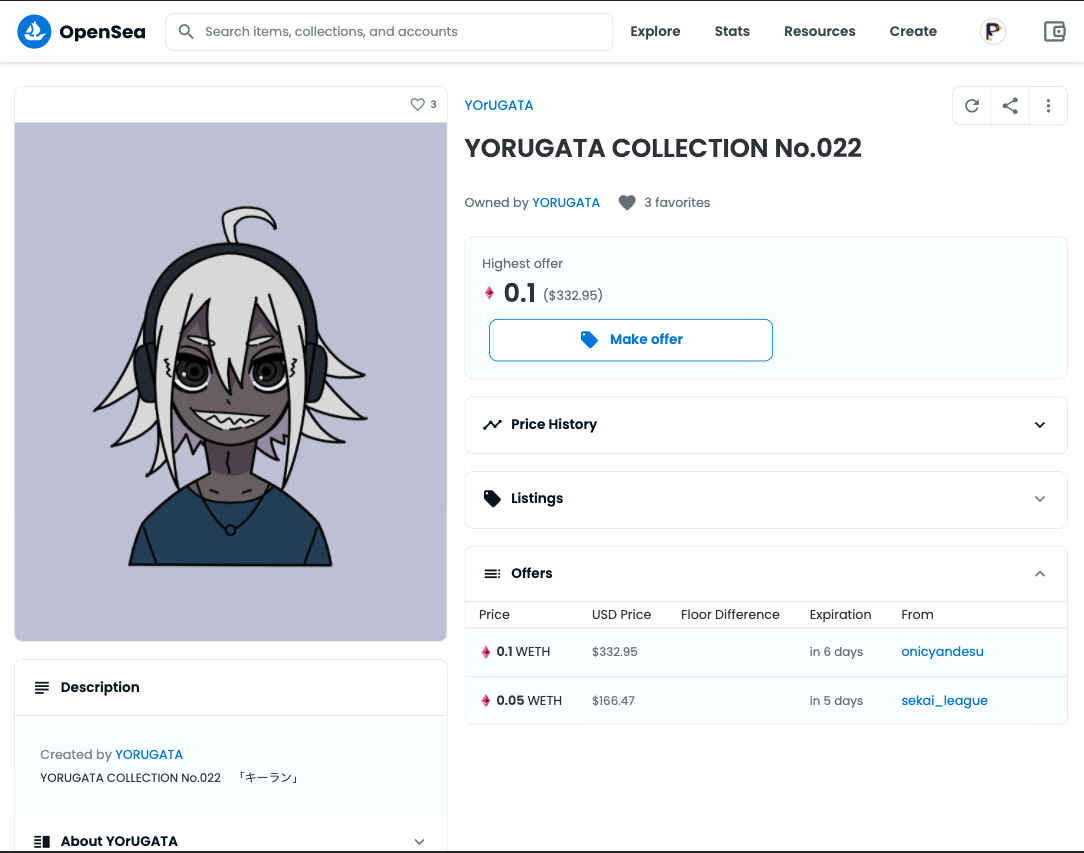This screenshot has height=853, width=1084.
Task: Go to the Create page
Action: tap(913, 32)
